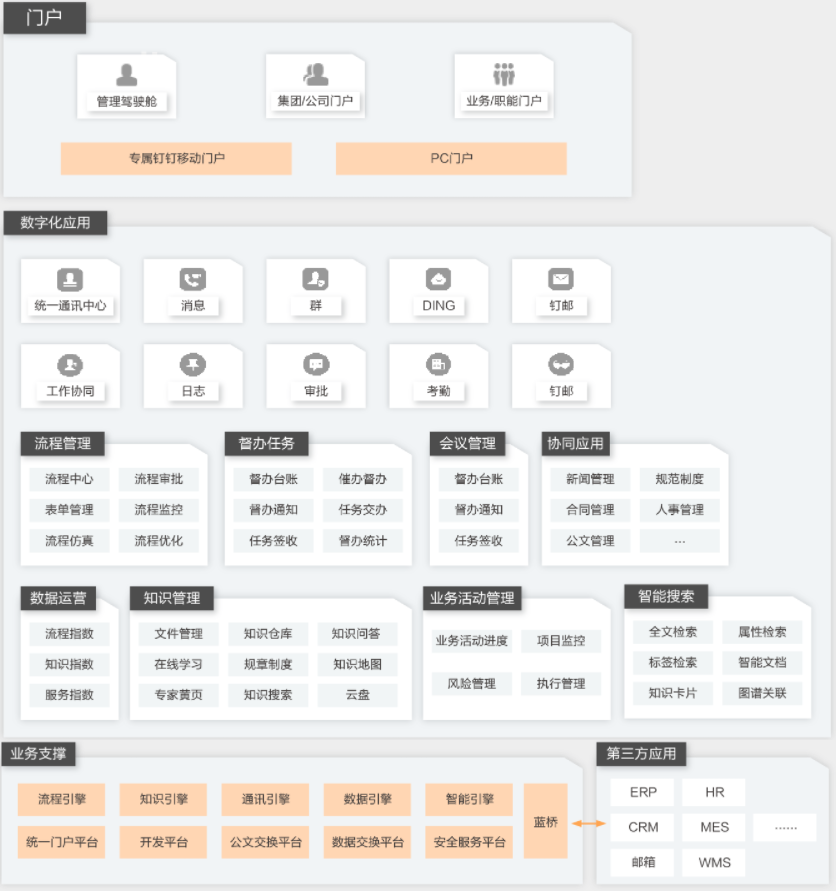
Task: Select 流程仿真 item
Action: (70, 543)
